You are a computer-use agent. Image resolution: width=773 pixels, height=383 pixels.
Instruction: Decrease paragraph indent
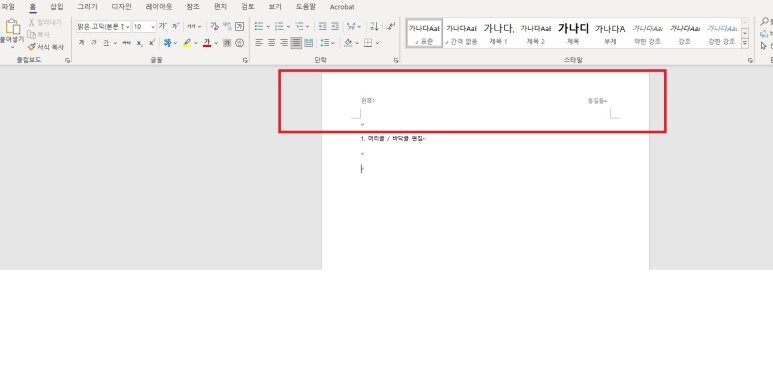(322, 26)
